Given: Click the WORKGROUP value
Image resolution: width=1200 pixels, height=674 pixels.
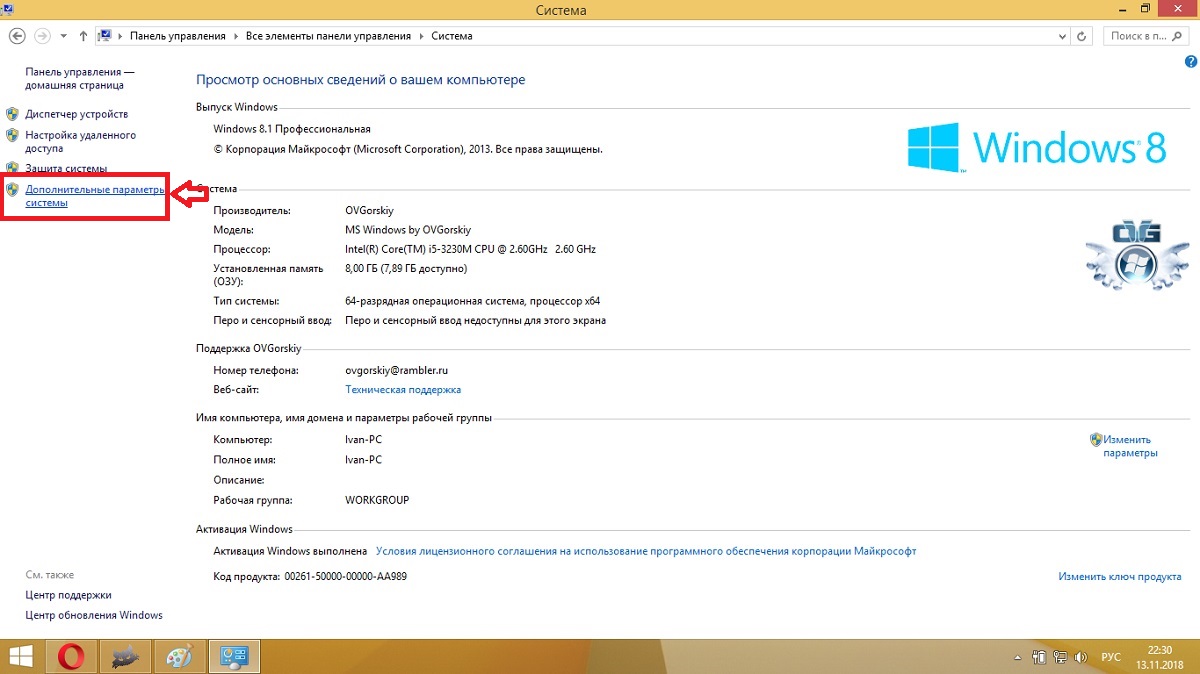Looking at the screenshot, I should tap(377, 500).
